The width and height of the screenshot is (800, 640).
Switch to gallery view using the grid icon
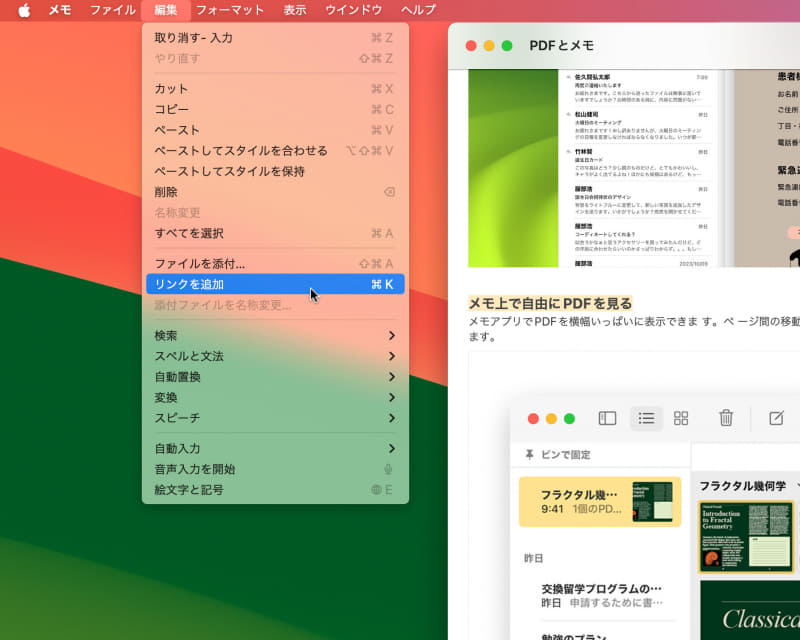[x=682, y=419]
